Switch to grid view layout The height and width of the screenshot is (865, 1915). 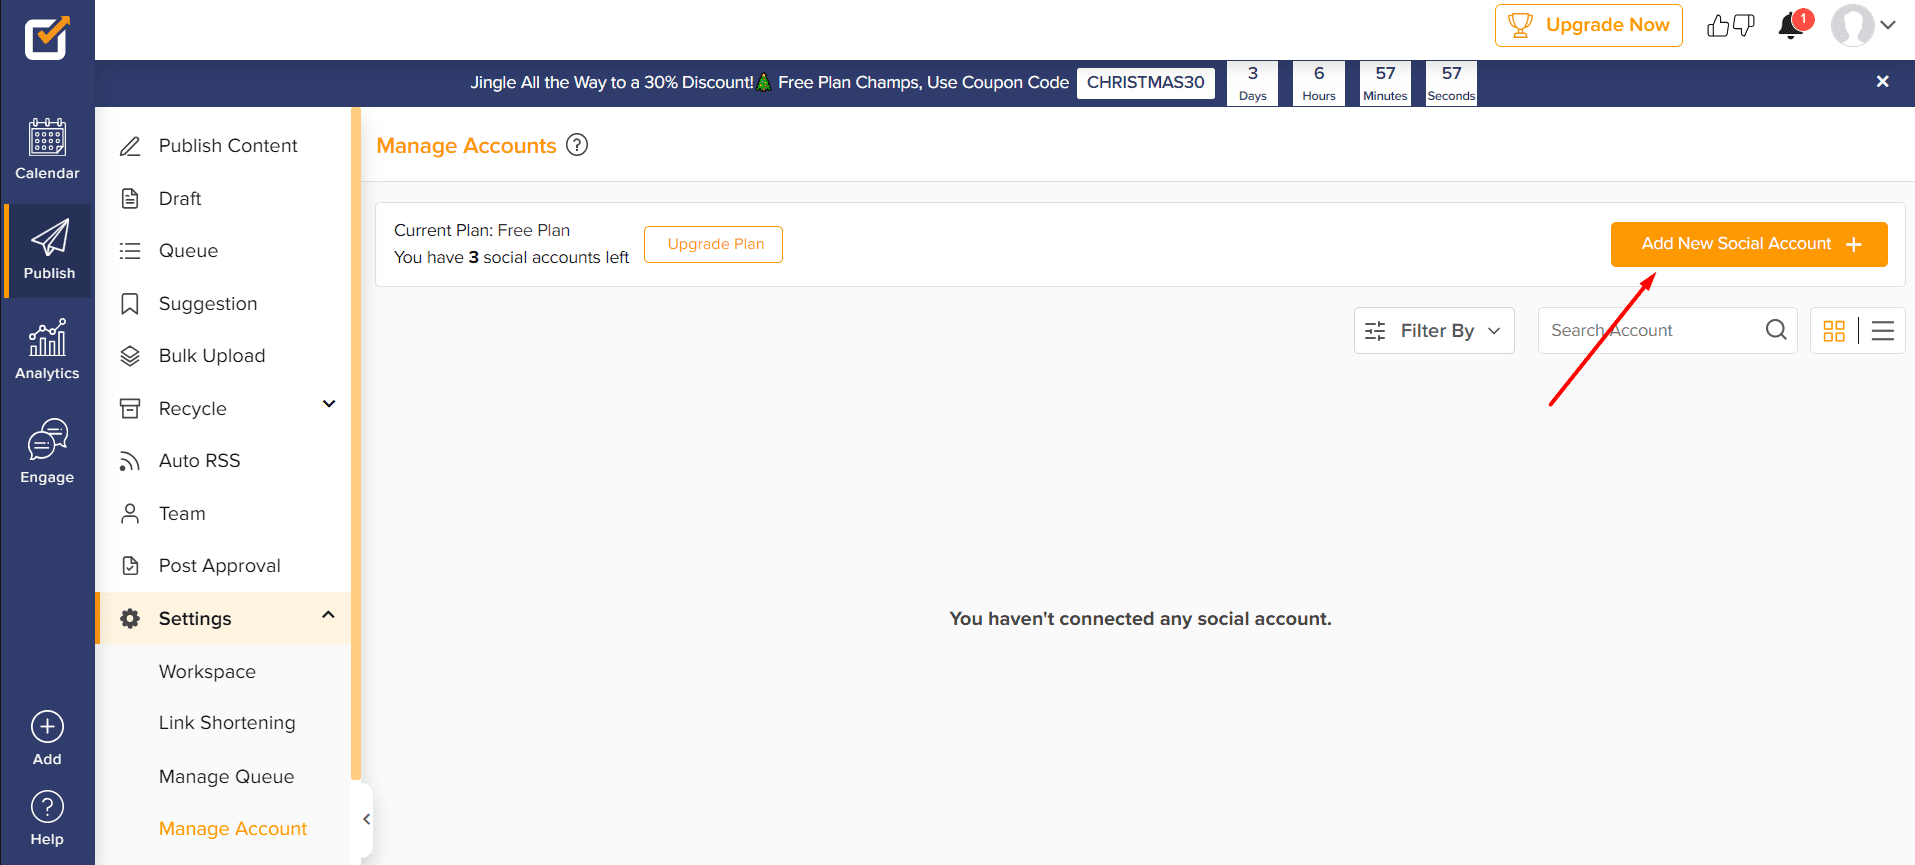1833,331
